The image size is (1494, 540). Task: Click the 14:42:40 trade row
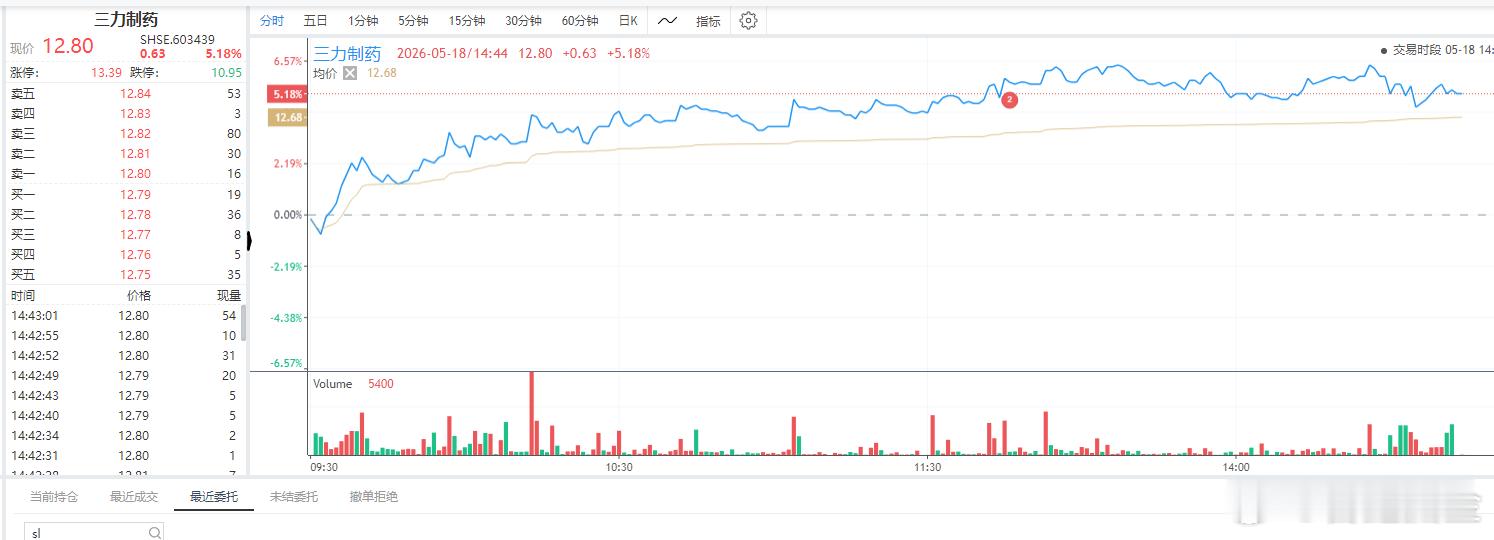click(x=124, y=415)
